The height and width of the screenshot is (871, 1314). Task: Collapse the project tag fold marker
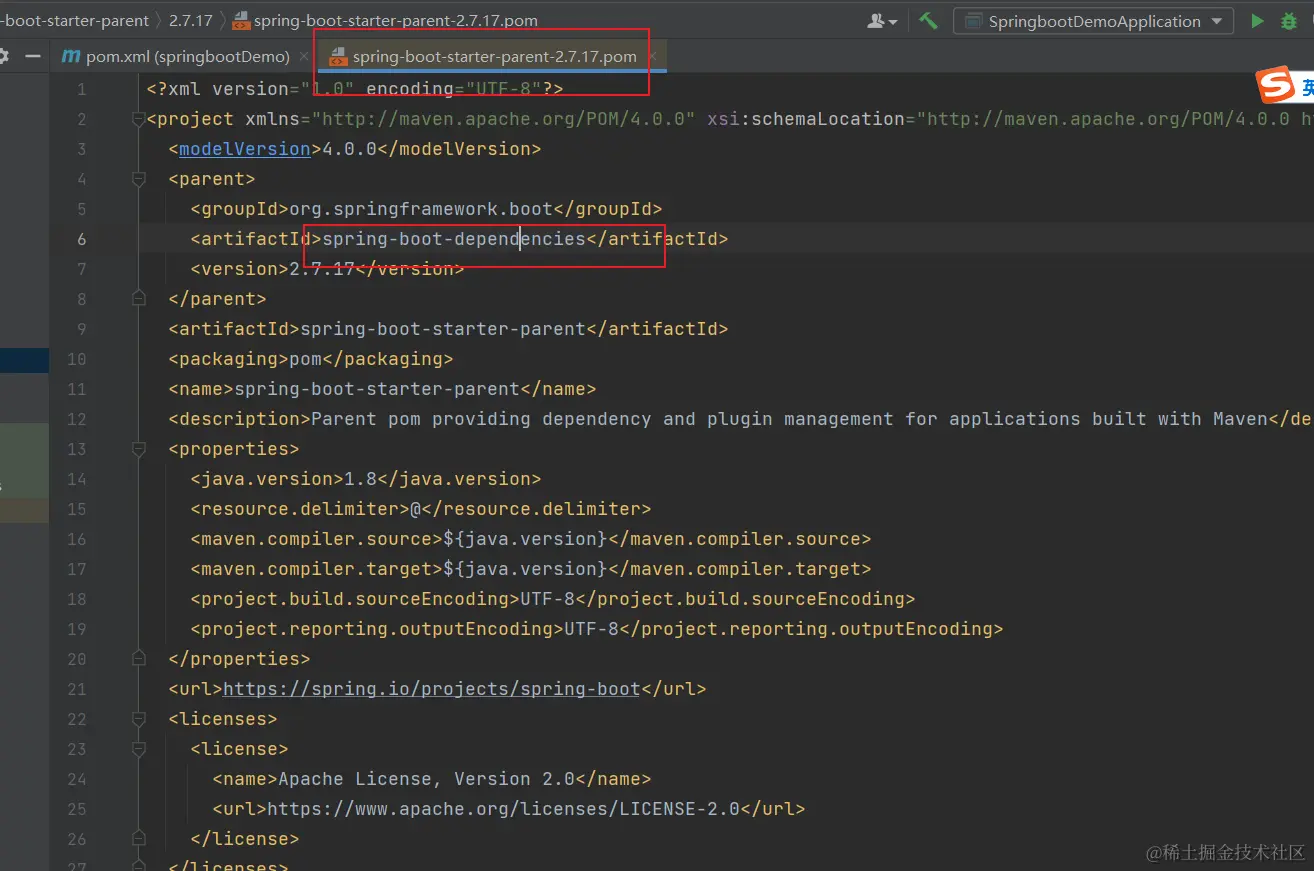click(138, 119)
